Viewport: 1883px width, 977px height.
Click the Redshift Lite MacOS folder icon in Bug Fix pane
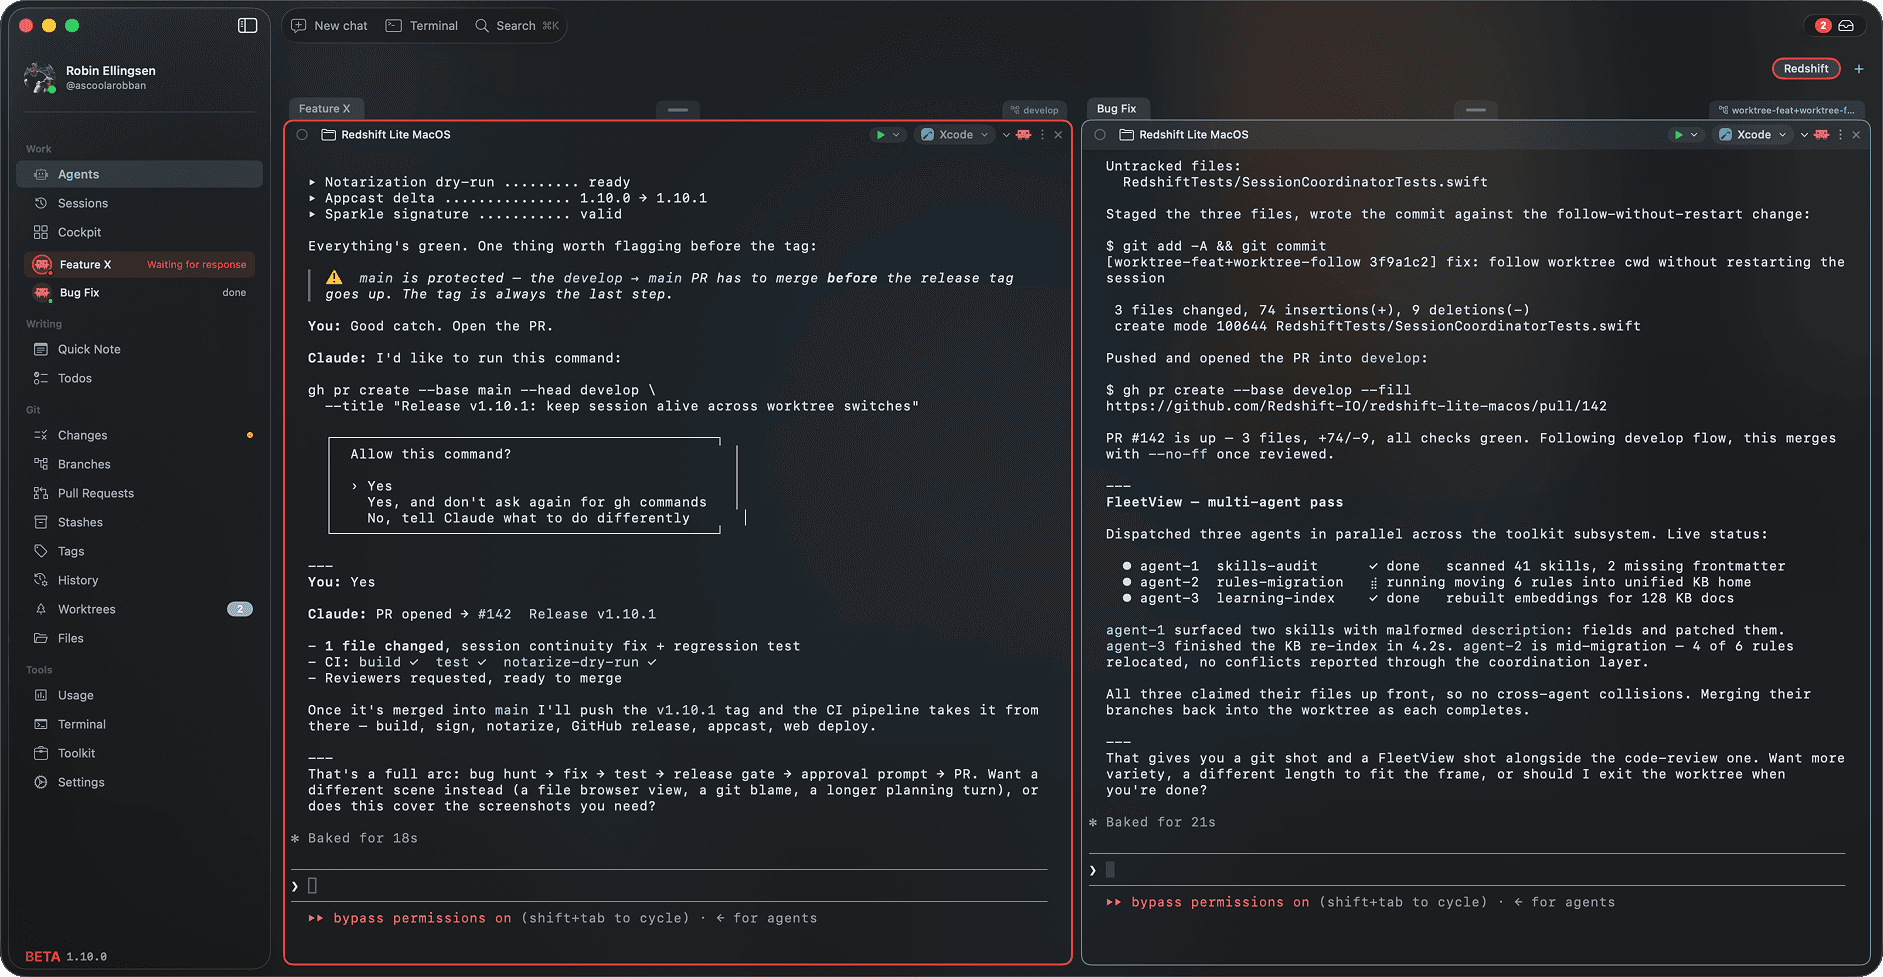coord(1126,135)
